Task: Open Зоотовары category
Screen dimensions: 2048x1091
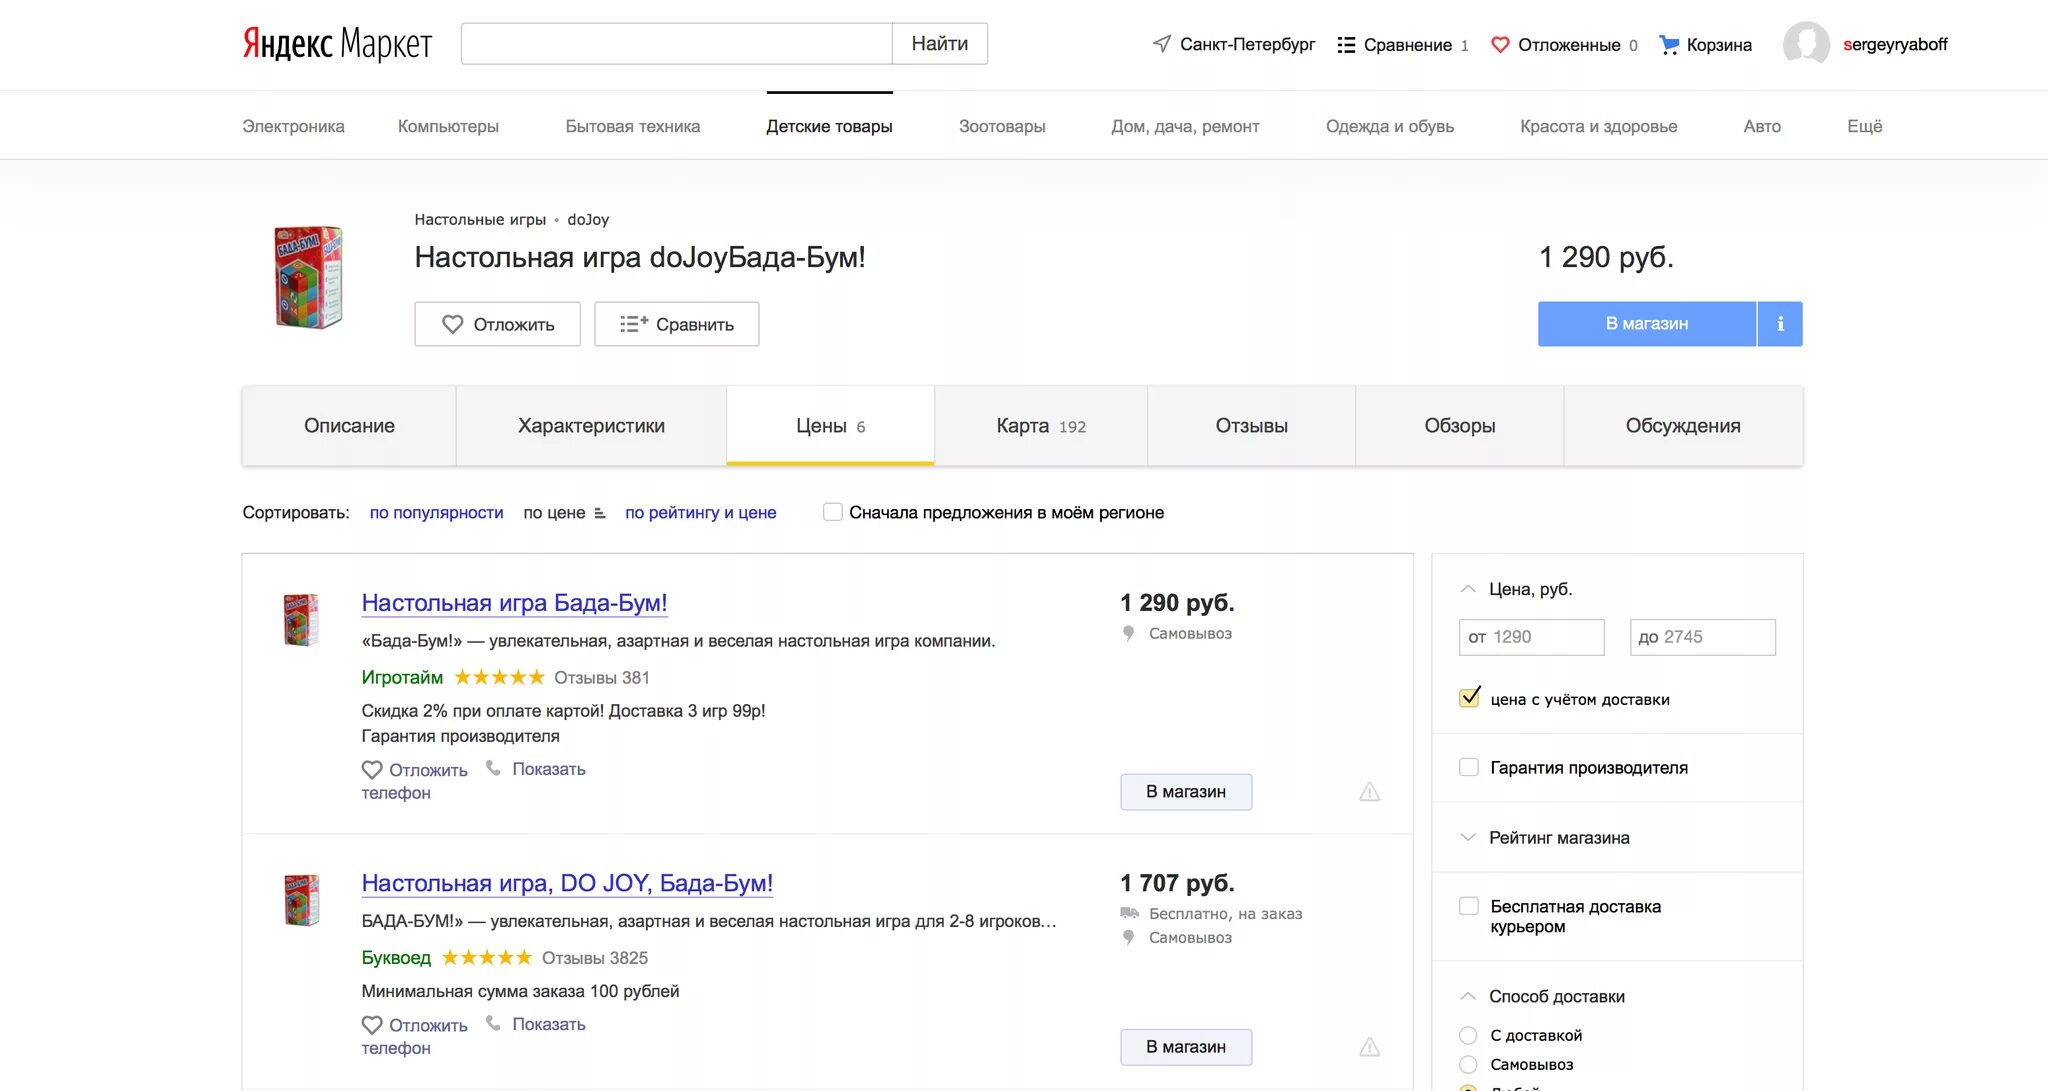Action: click(1002, 126)
